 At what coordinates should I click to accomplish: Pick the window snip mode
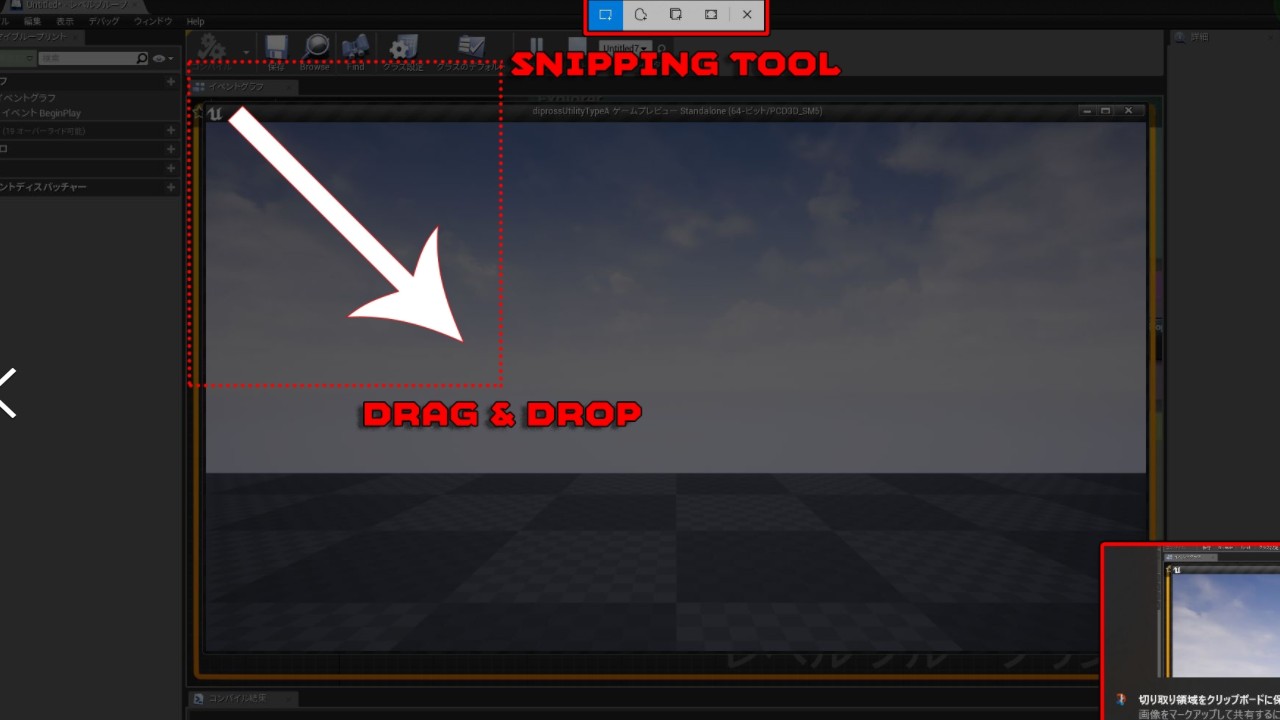(x=676, y=15)
